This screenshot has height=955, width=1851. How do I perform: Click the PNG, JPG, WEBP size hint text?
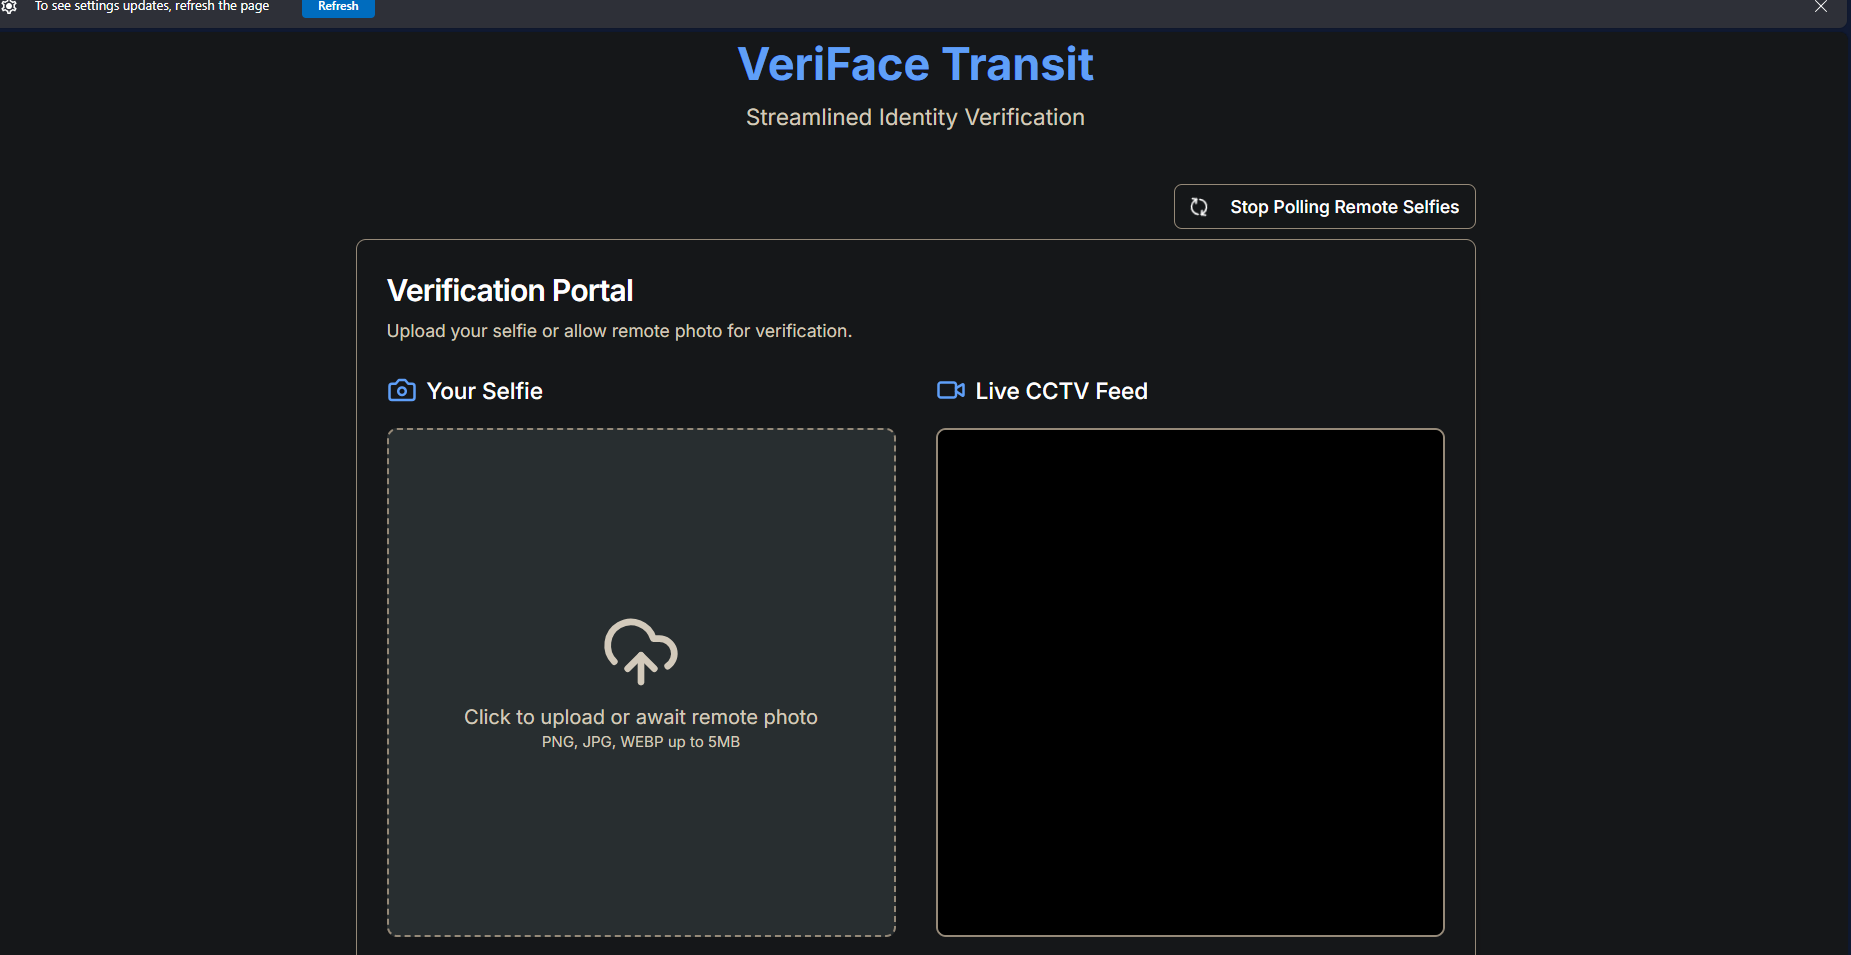[640, 742]
